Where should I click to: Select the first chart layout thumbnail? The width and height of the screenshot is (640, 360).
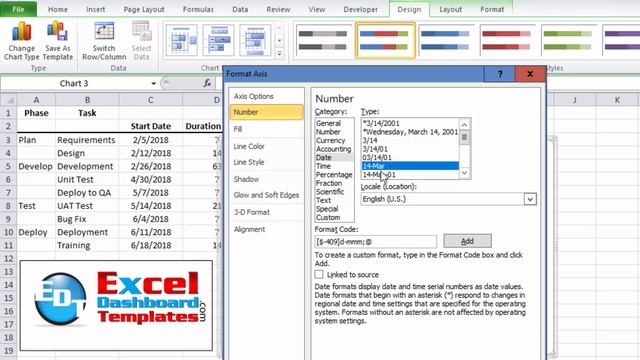coord(182,40)
